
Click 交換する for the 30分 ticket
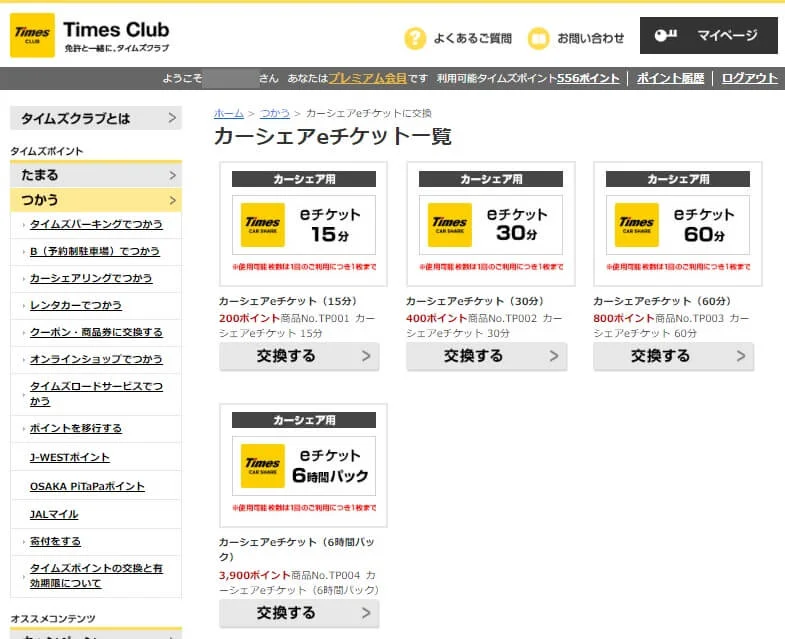click(487, 357)
